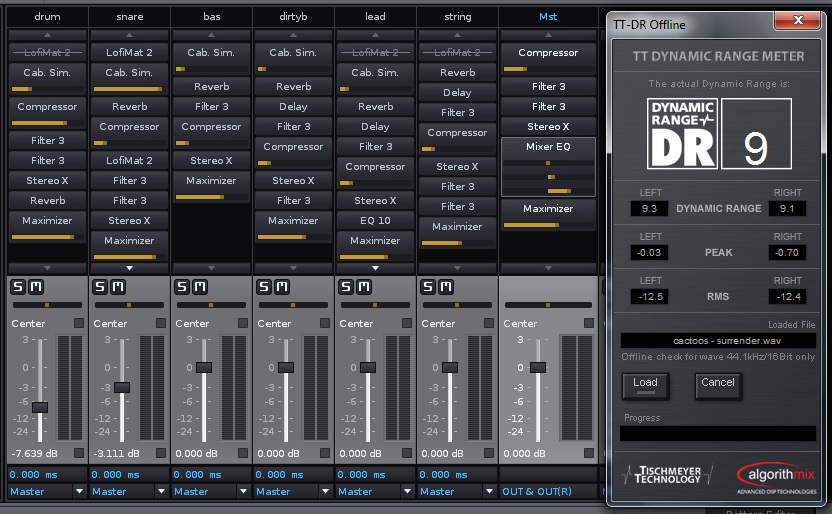Open Mixer EQ effect on Mst channel

click(548, 146)
